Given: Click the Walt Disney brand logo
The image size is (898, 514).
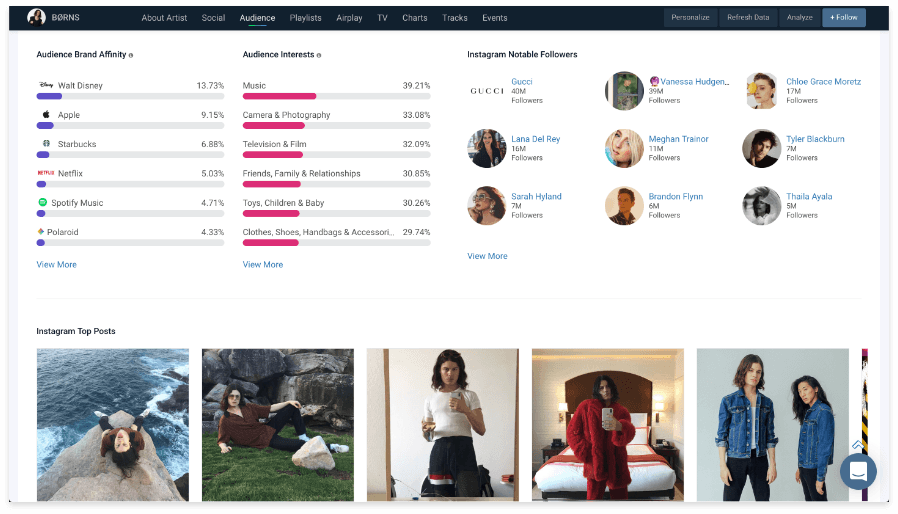Looking at the screenshot, I should point(46,85).
